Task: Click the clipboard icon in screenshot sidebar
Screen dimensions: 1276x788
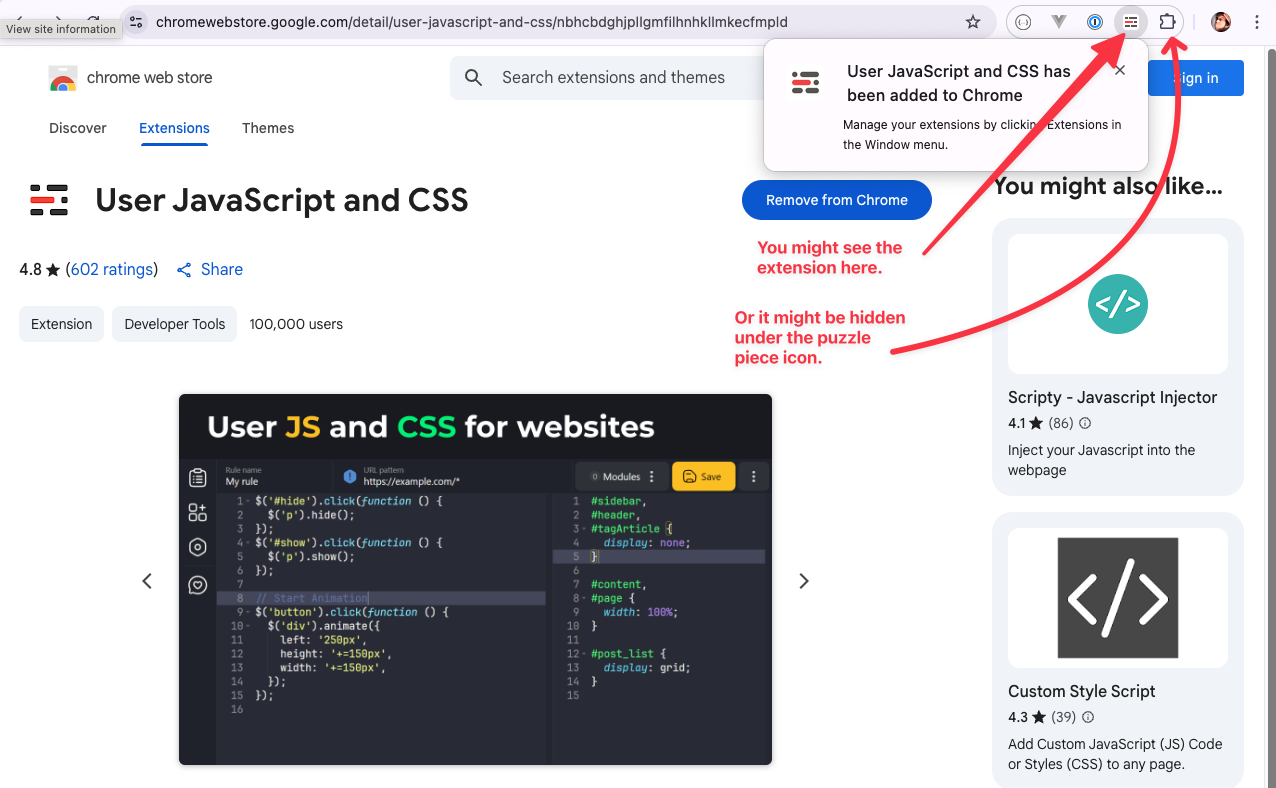Action: tap(198, 478)
